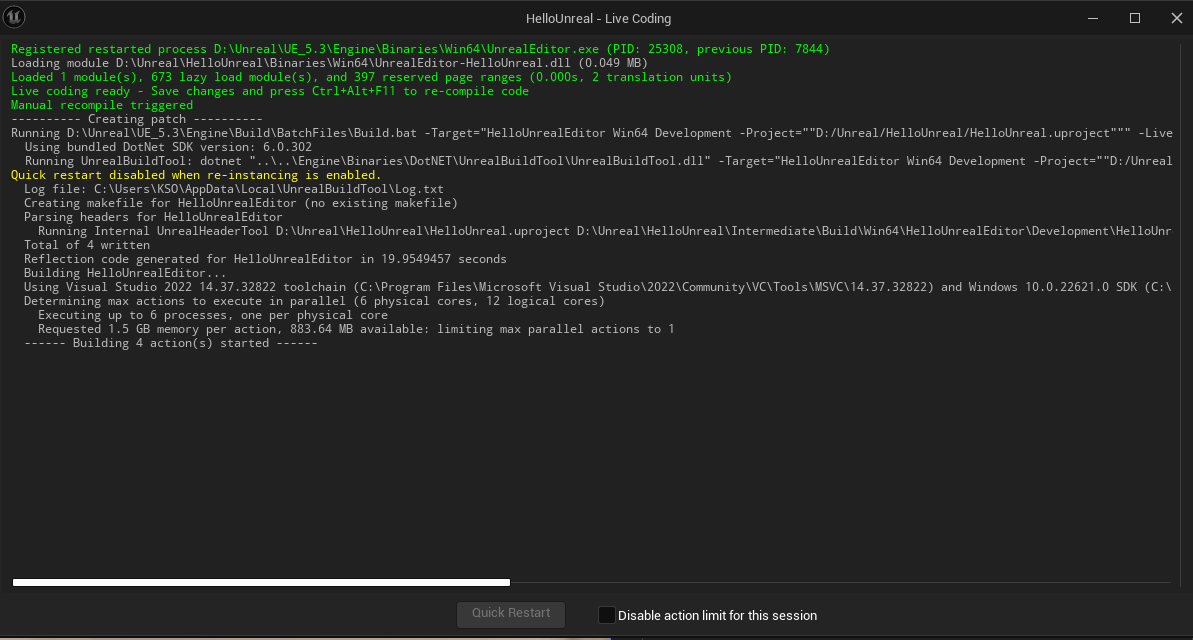
Task: Click the 'Total of 4 written' line
Action: pyautogui.click(x=87, y=245)
